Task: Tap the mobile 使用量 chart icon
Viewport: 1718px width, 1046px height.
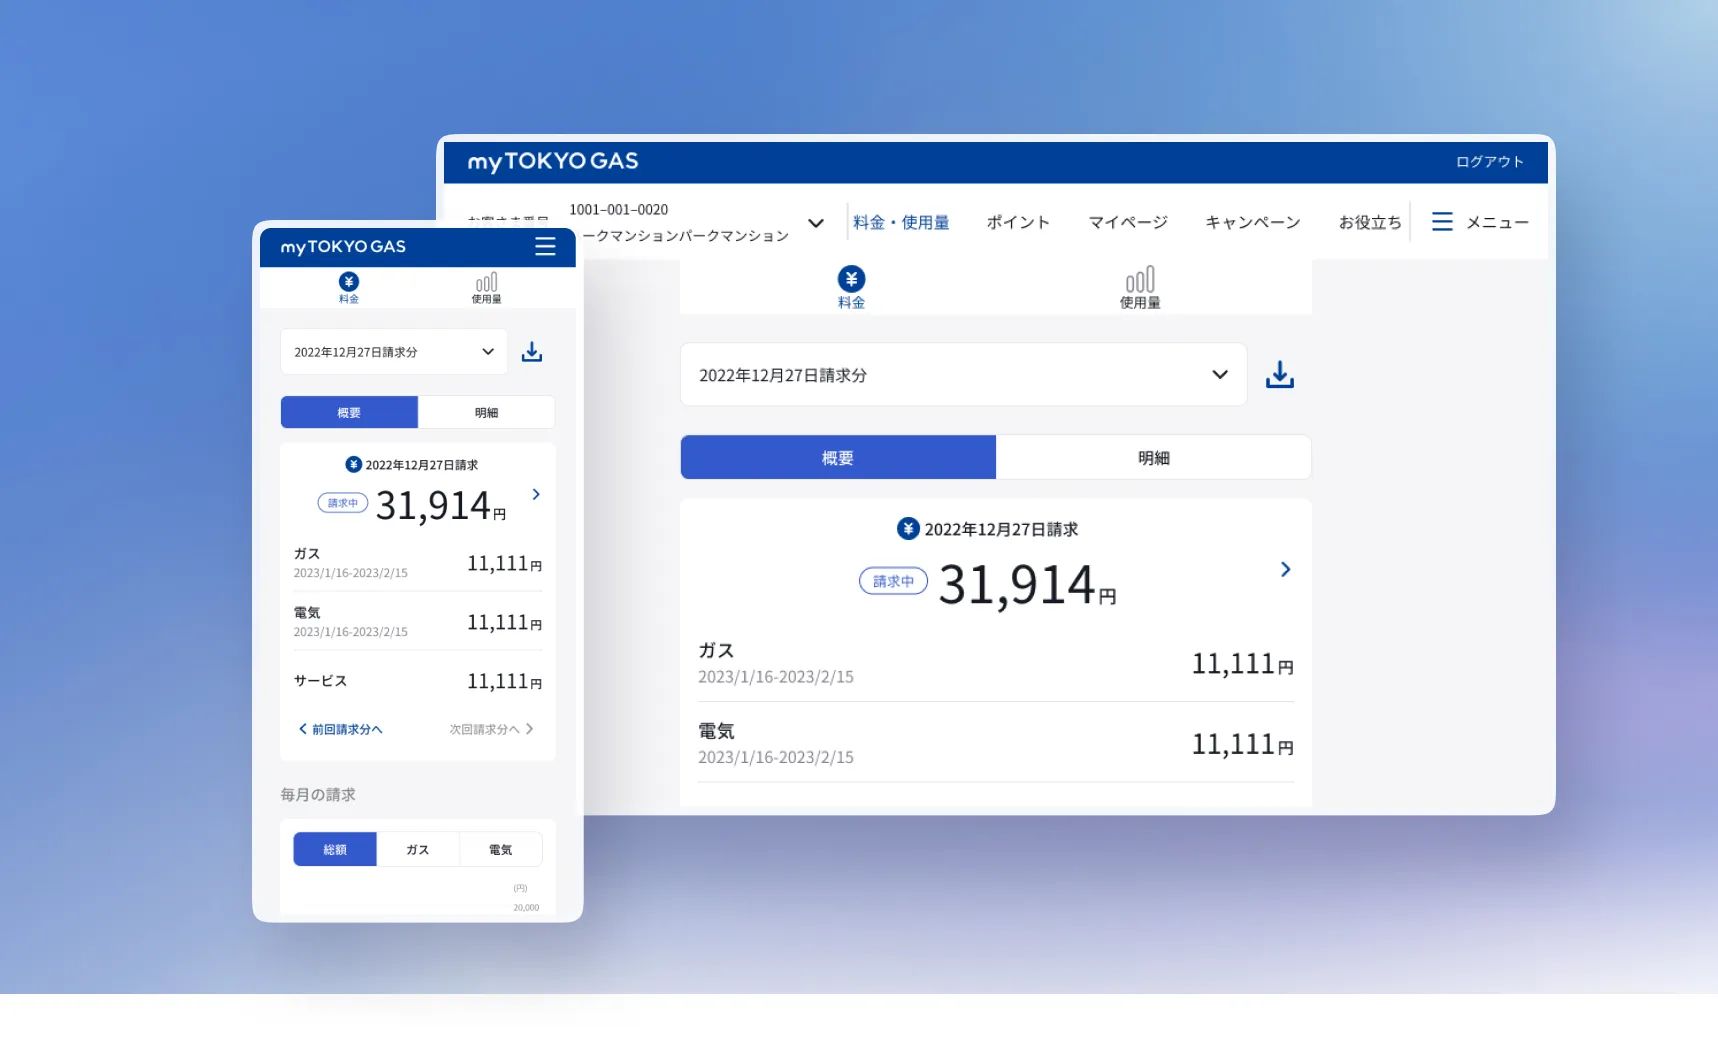Action: [486, 283]
